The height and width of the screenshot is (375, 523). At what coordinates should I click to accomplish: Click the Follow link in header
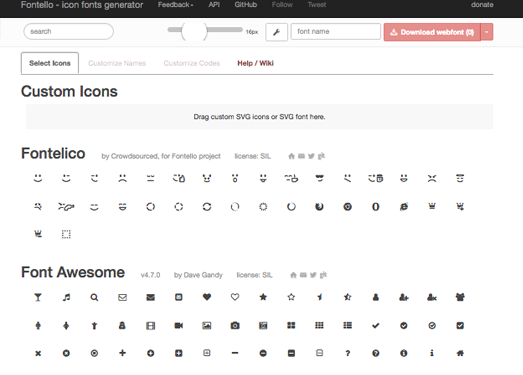[282, 5]
